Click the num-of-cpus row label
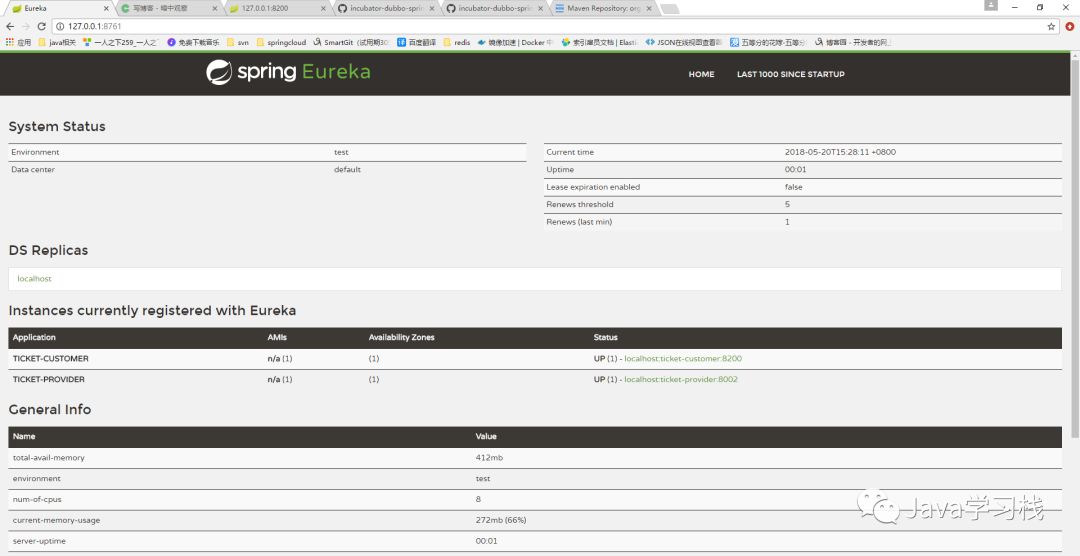The image size is (1080, 556). tap(38, 499)
